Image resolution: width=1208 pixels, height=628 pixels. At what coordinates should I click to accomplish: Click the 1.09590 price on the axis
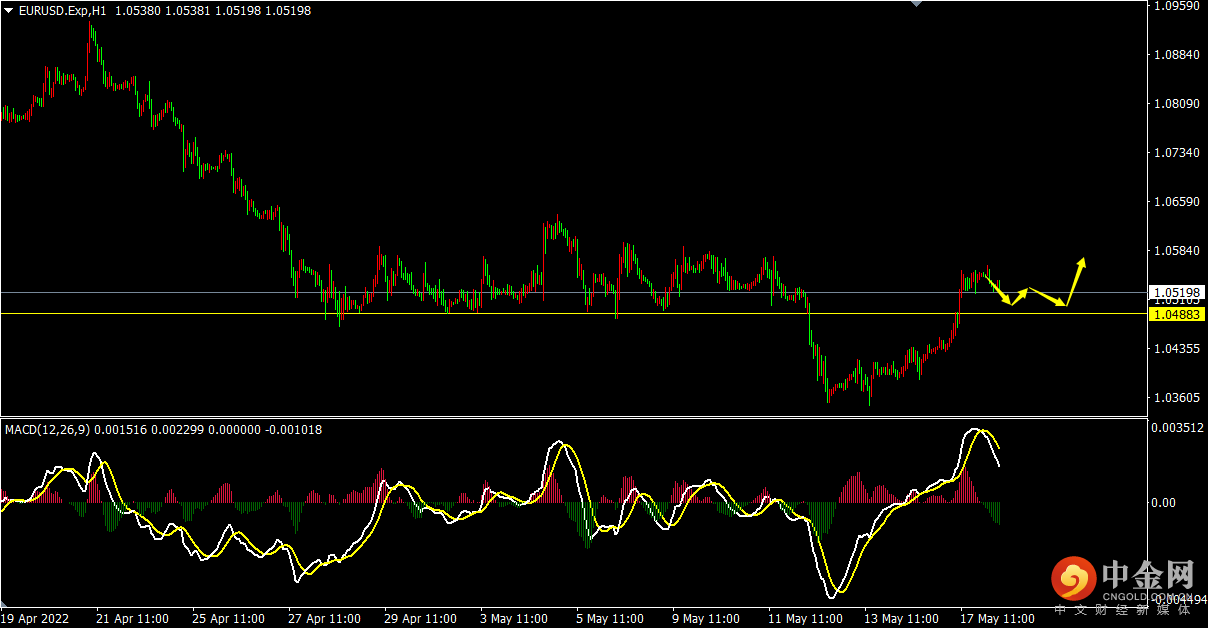pyautogui.click(x=1176, y=6)
